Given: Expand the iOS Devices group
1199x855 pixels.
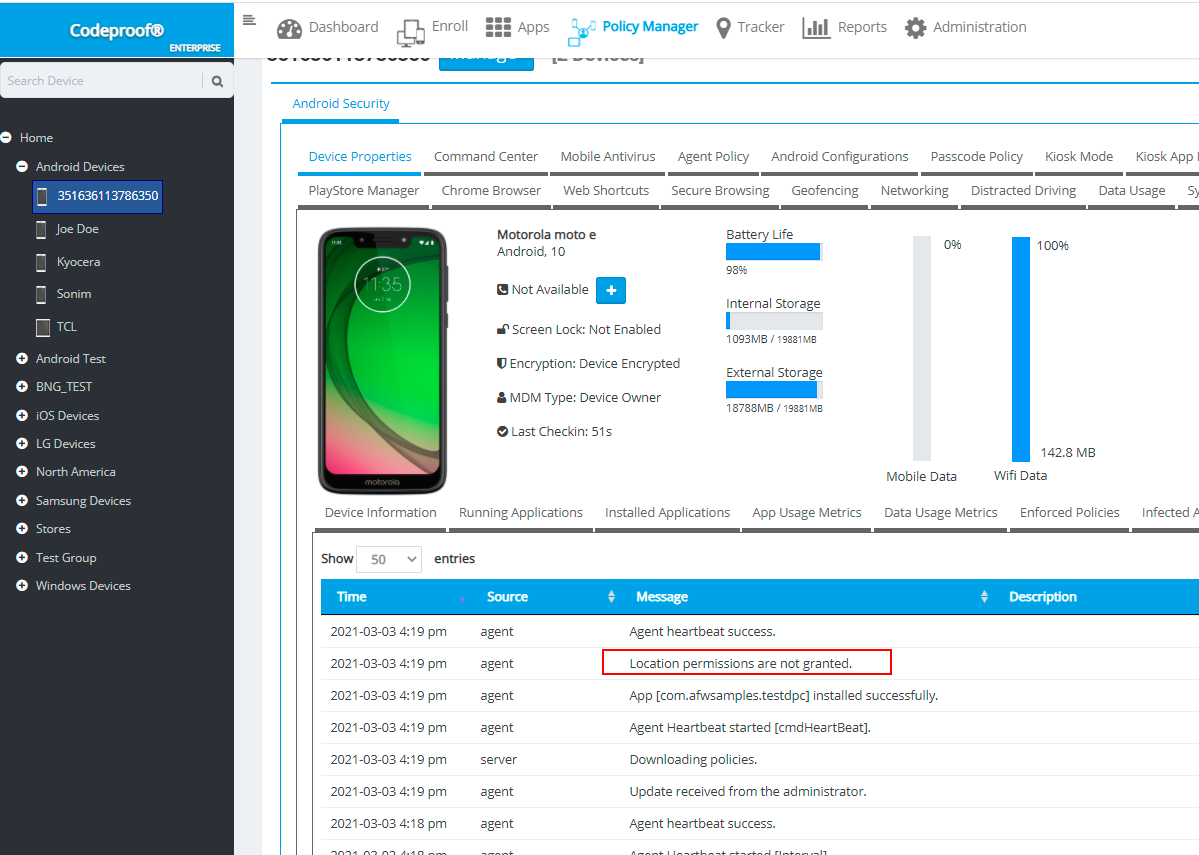Looking at the screenshot, I should pyautogui.click(x=21, y=416).
